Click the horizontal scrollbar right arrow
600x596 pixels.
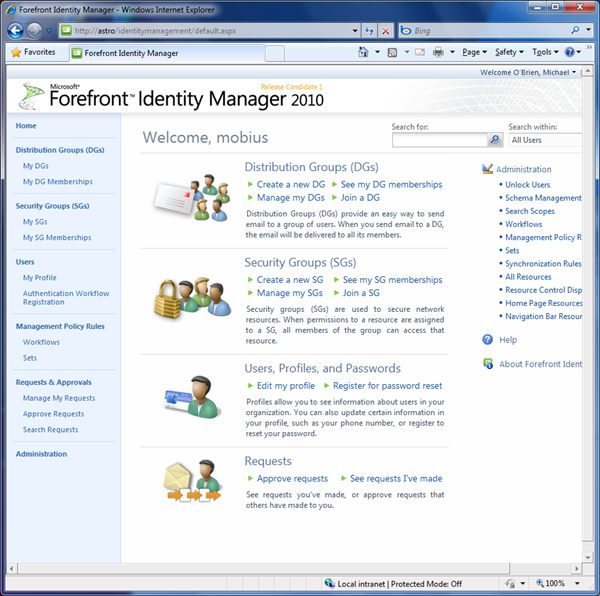pyautogui.click(x=577, y=568)
